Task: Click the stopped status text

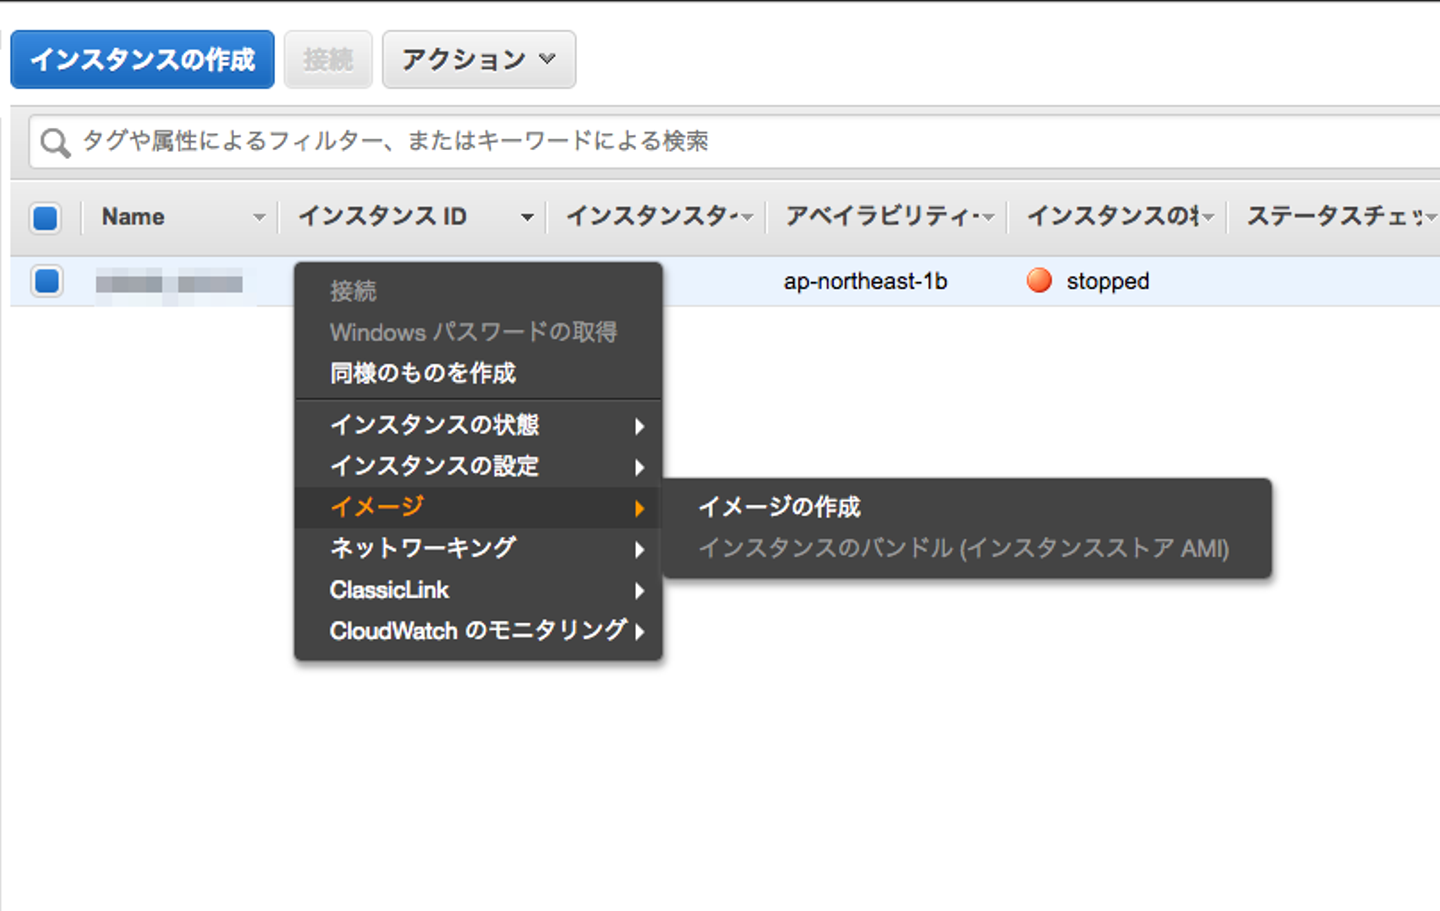Action: click(x=1108, y=281)
